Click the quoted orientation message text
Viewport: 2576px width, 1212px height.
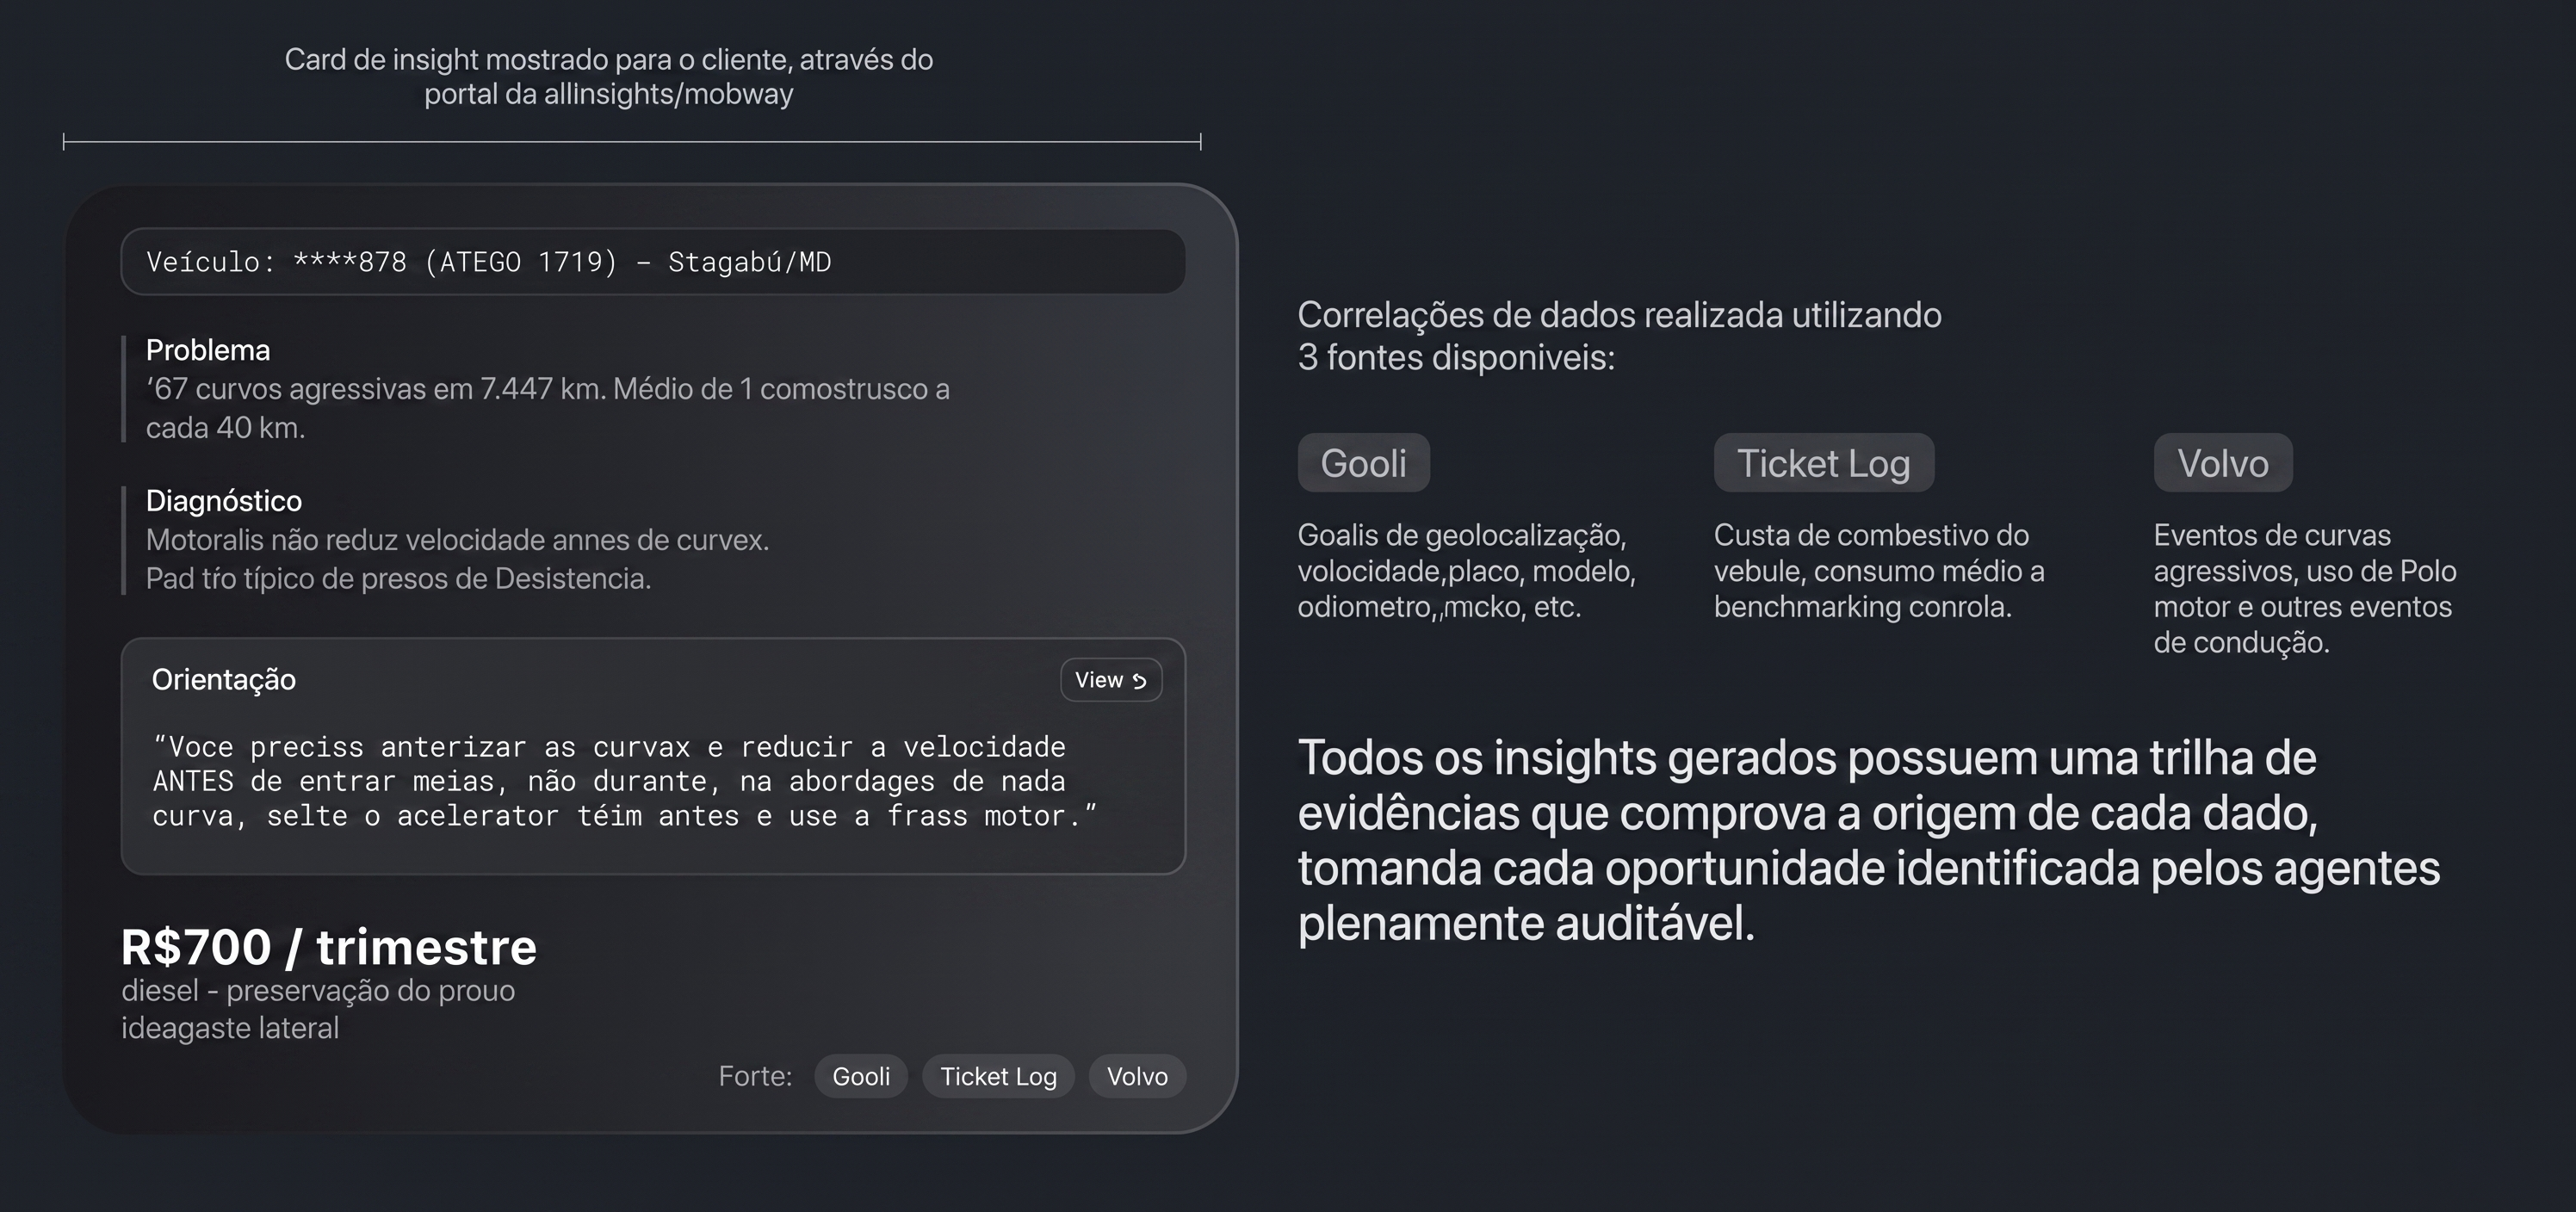625,781
